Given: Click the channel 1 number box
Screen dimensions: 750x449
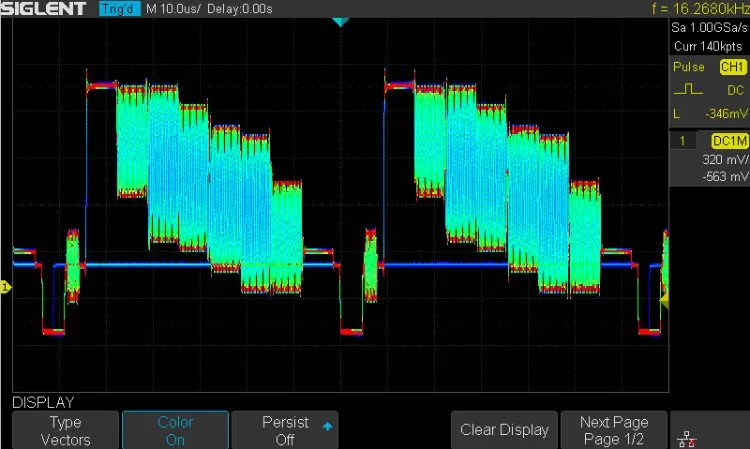Looking at the screenshot, I should [x=682, y=141].
